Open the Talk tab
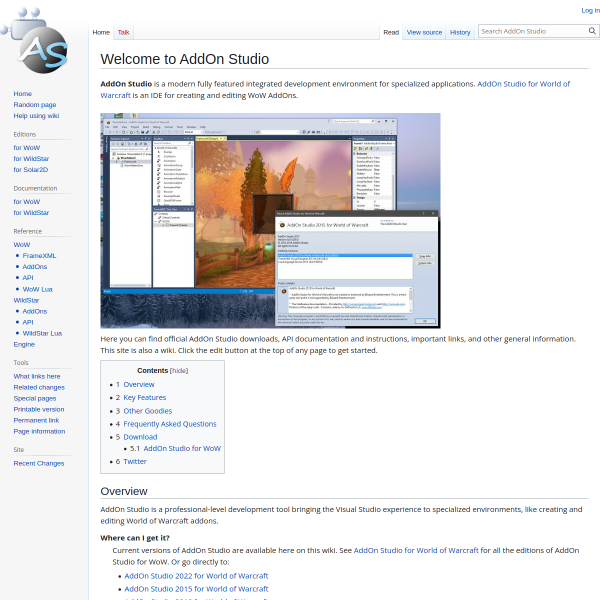600x600 pixels. click(123, 33)
